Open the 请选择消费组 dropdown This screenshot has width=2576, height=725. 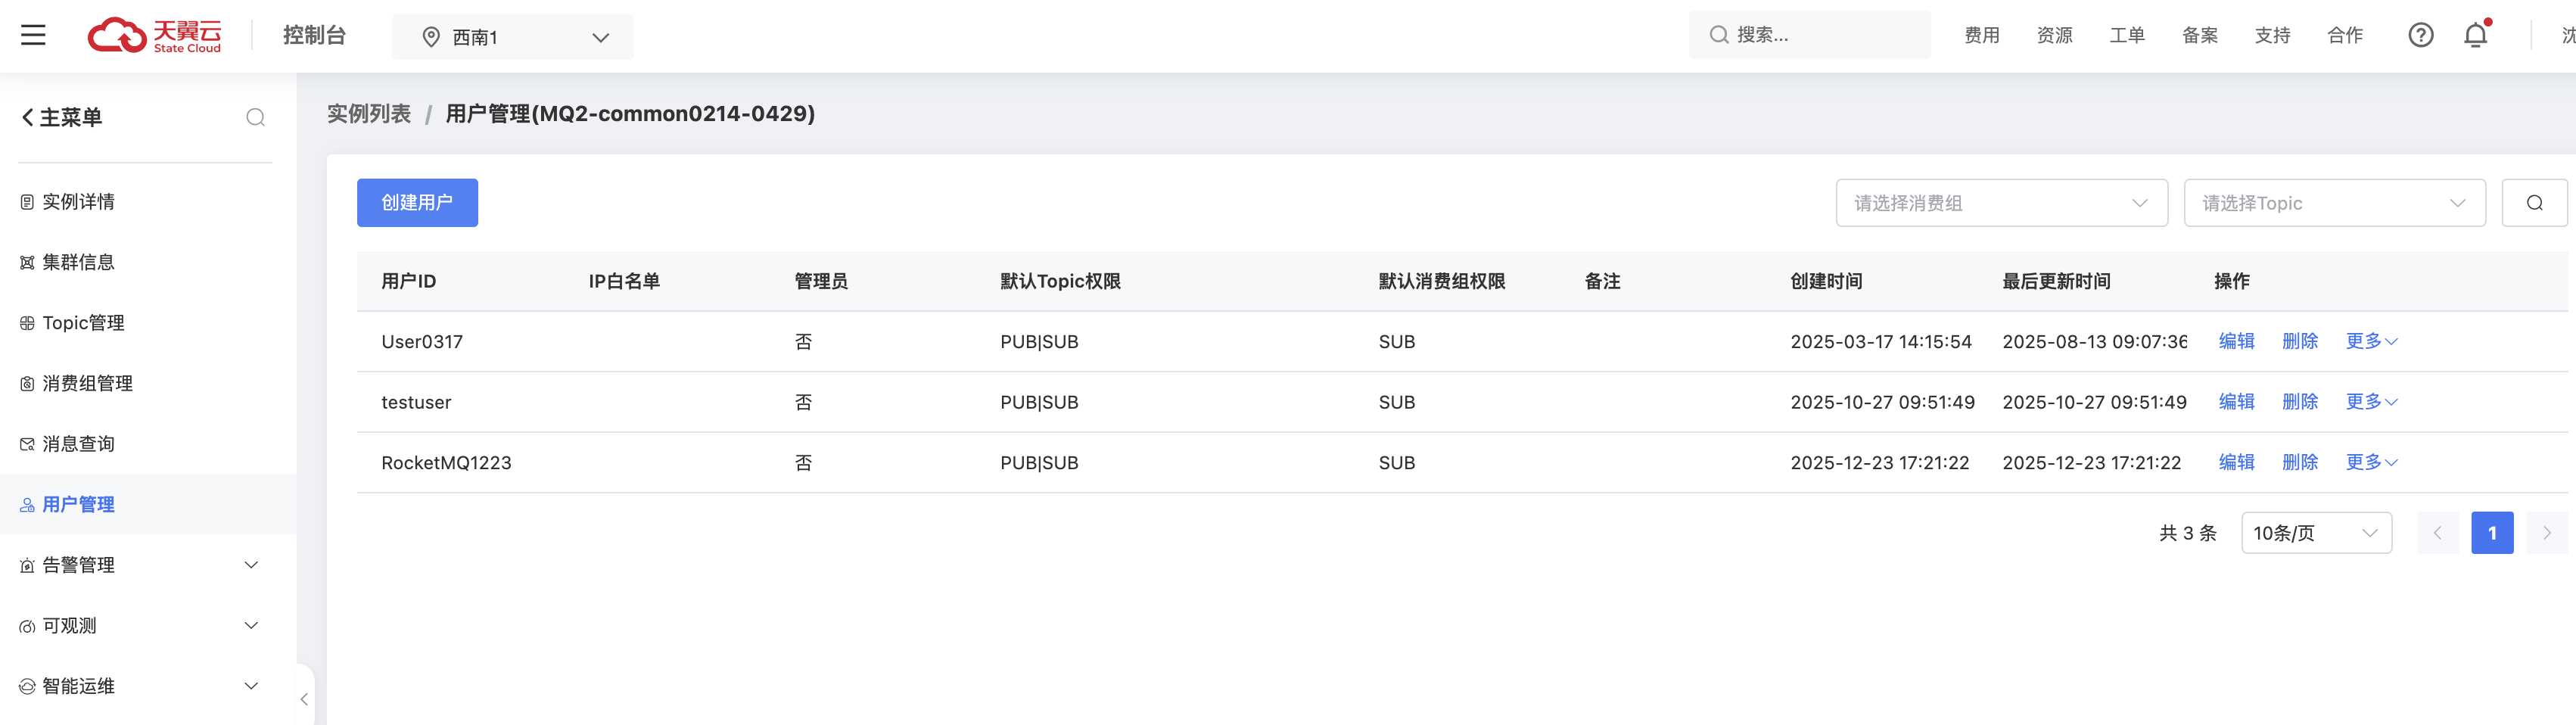tap(2000, 203)
